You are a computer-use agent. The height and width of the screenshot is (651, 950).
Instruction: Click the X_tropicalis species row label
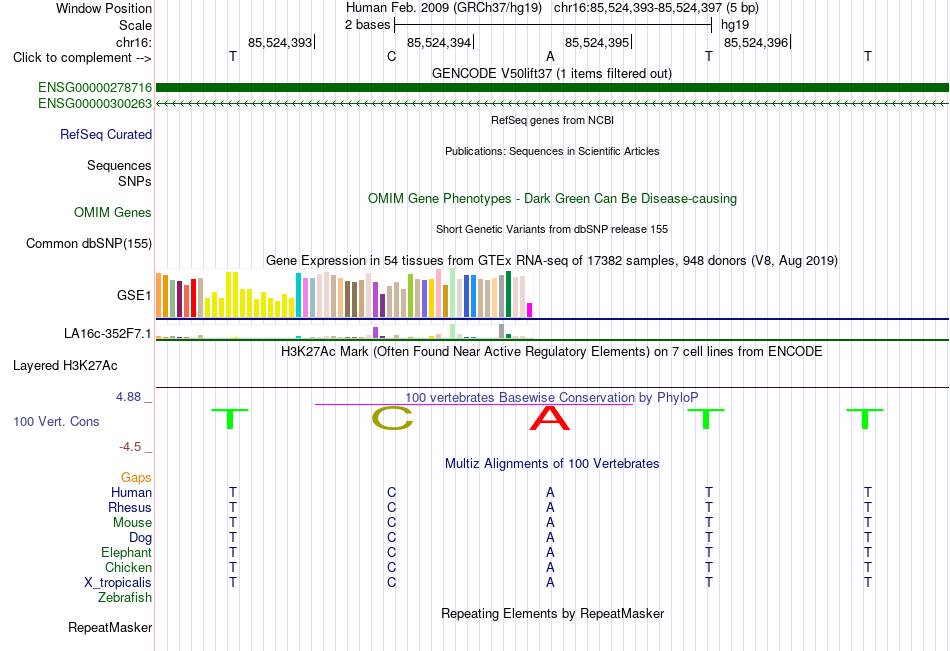click(118, 583)
